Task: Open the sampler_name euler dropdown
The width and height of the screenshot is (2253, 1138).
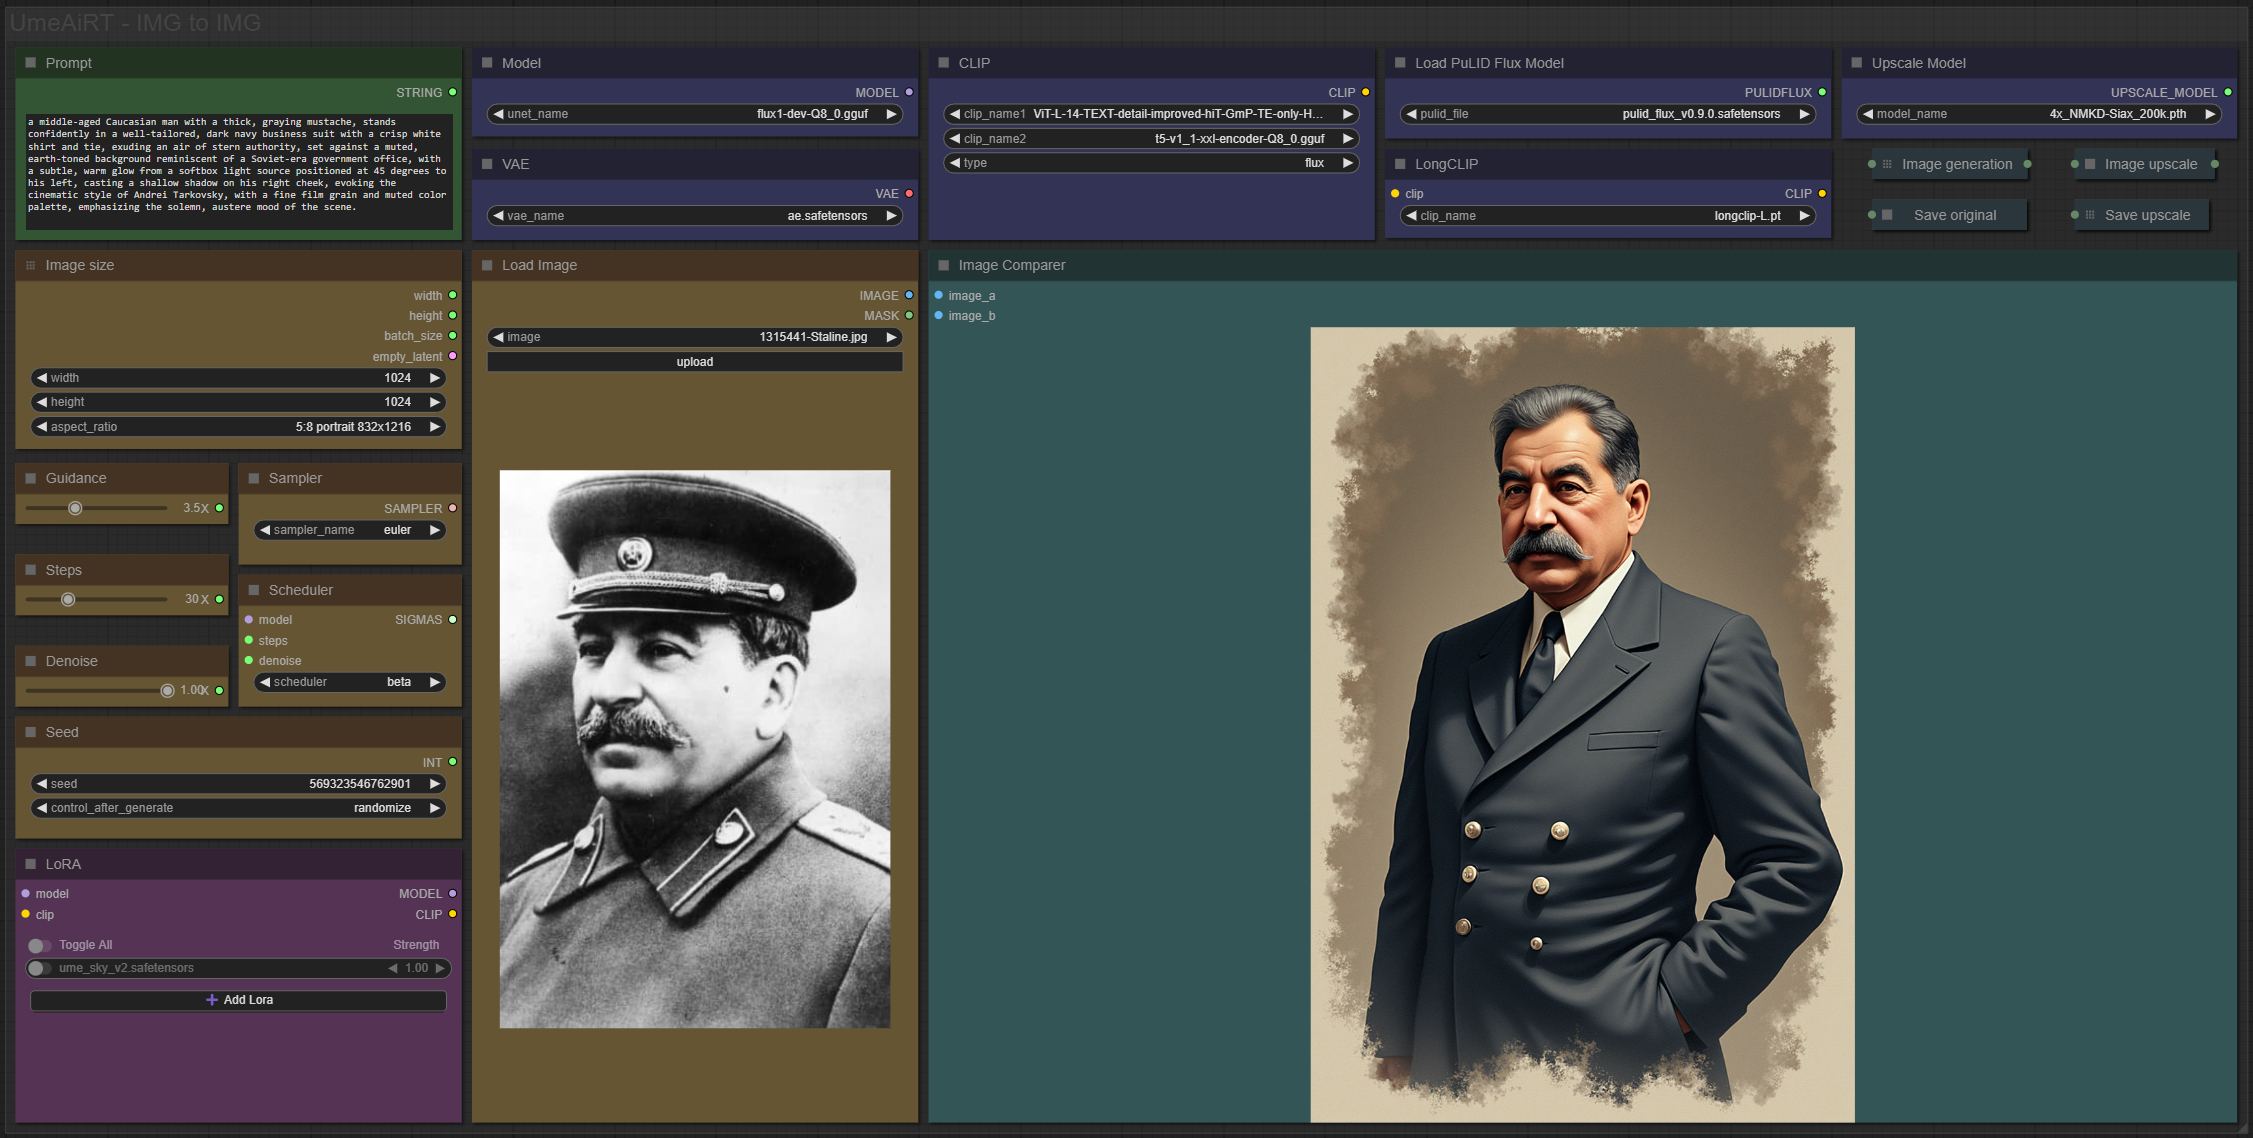Action: pyautogui.click(x=349, y=530)
